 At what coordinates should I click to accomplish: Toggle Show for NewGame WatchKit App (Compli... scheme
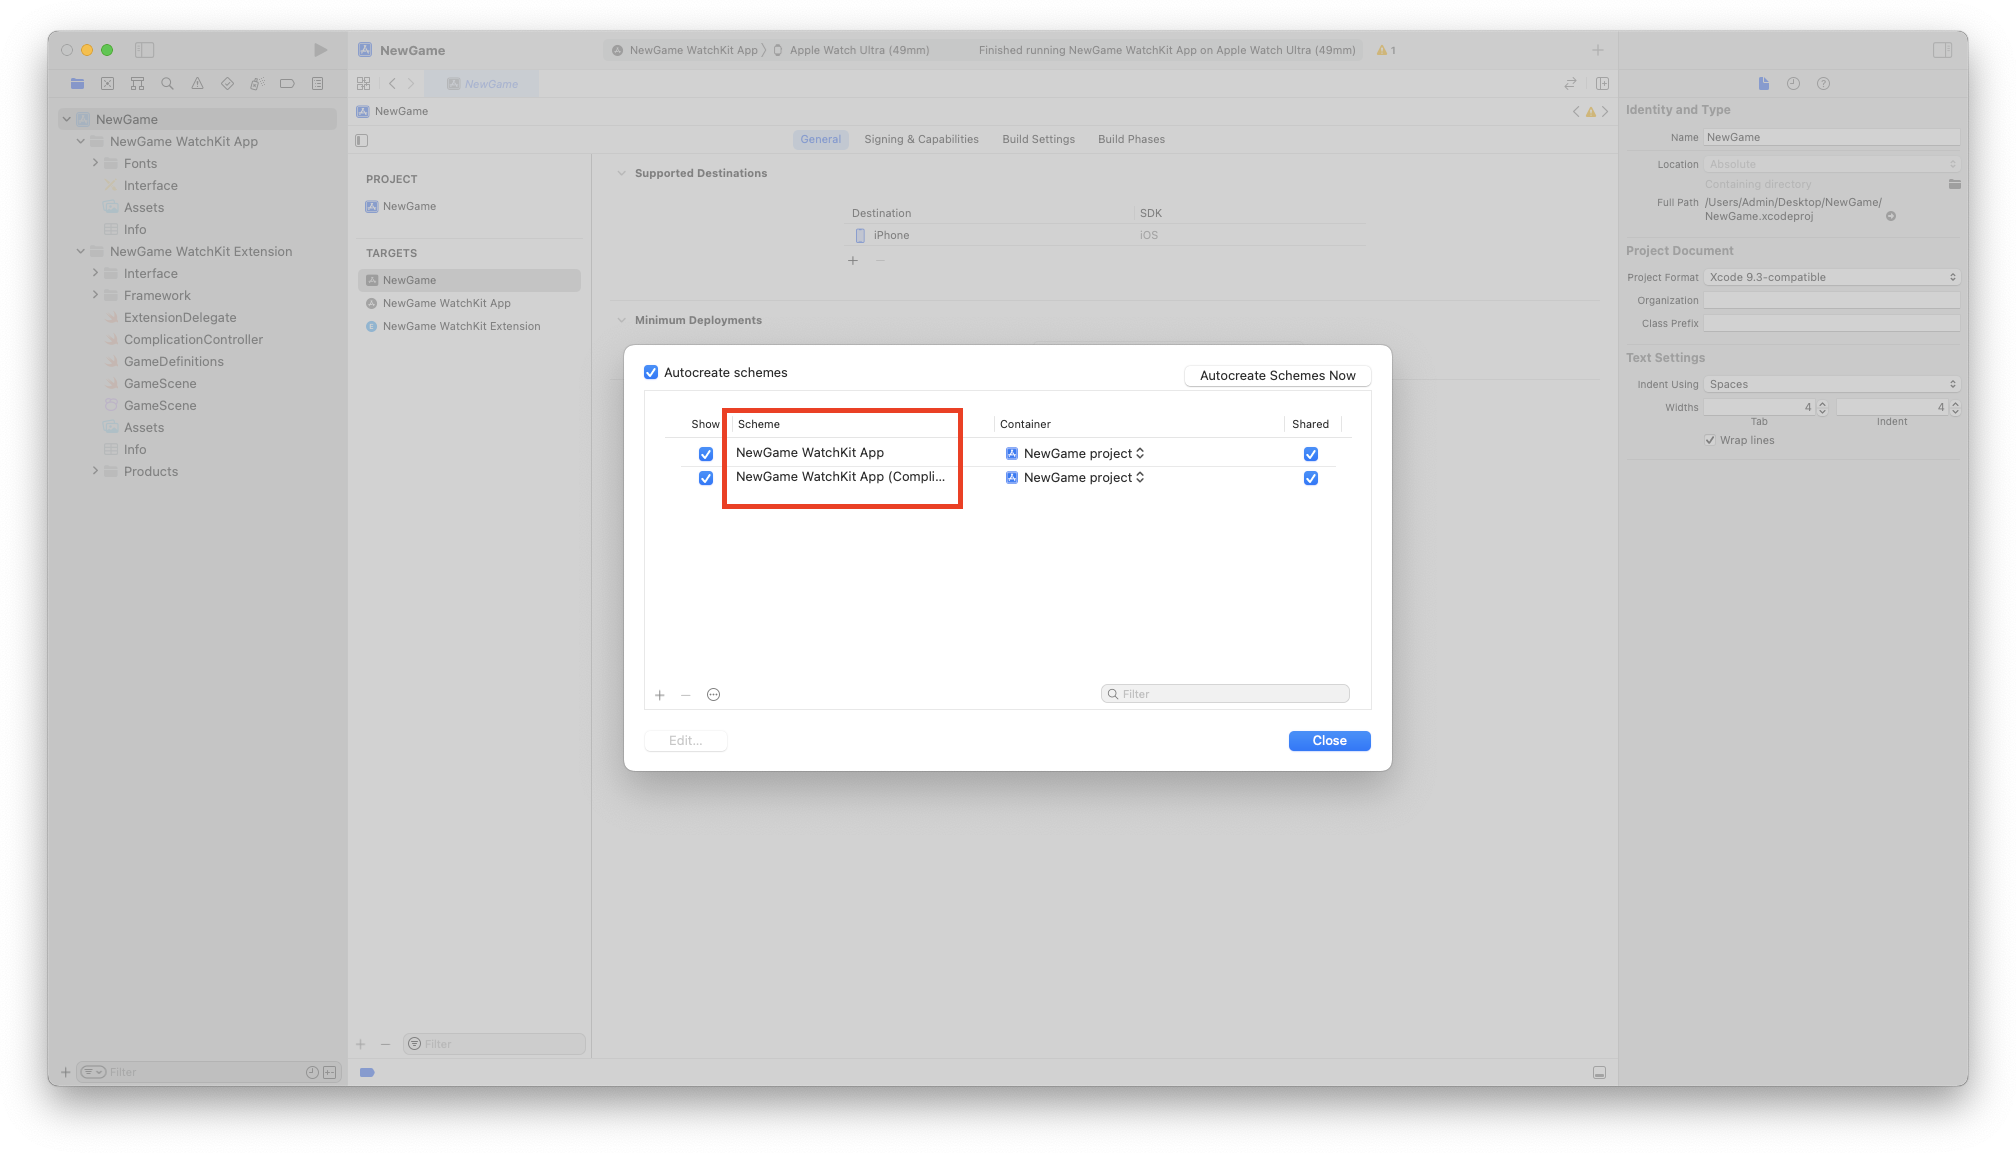click(x=706, y=478)
